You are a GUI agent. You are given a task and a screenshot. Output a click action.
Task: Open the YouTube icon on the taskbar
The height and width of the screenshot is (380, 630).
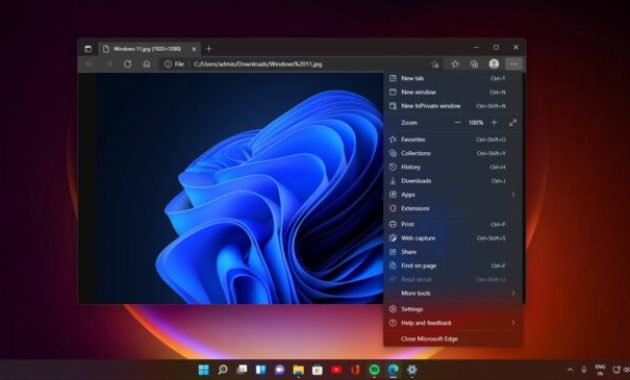click(x=336, y=370)
